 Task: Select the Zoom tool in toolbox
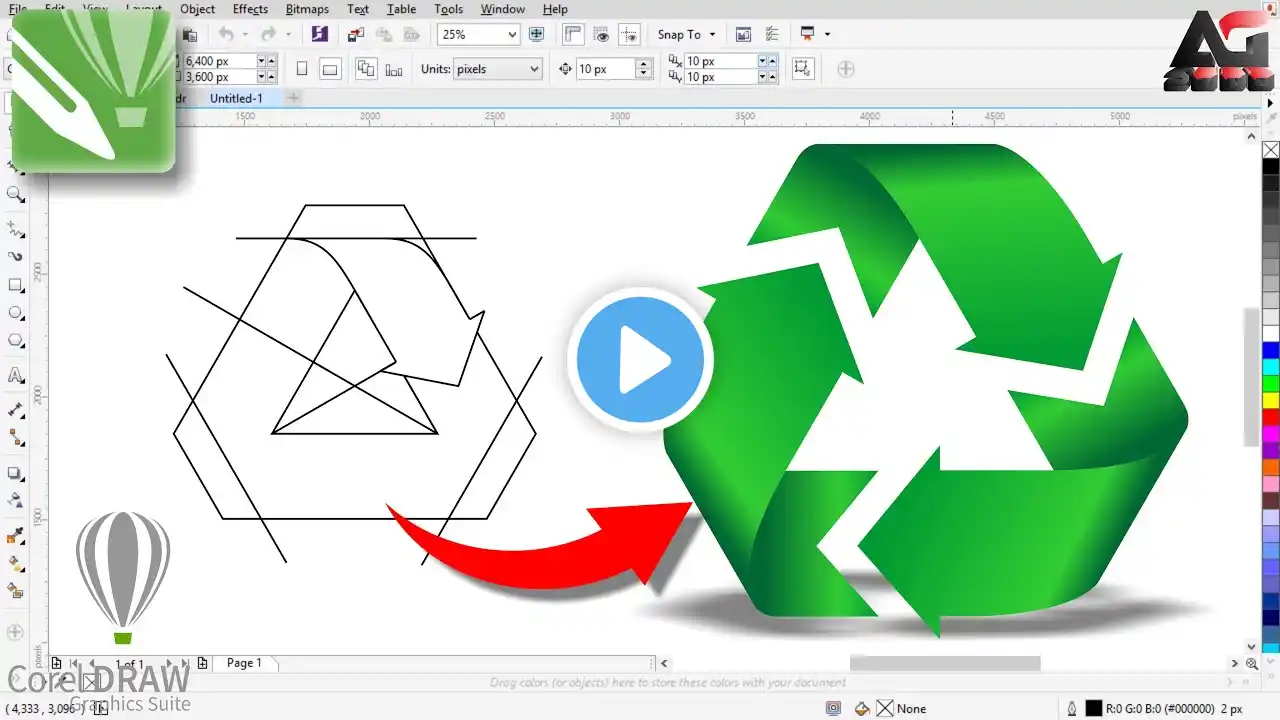pyautogui.click(x=16, y=194)
